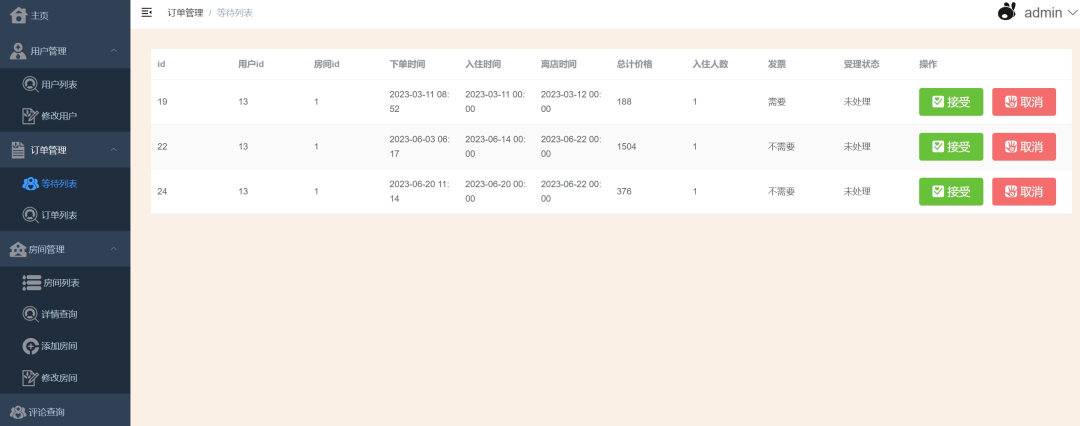The image size is (1080, 426).
Task: Click the home icon beside 主页
Action: pyautogui.click(x=19, y=15)
